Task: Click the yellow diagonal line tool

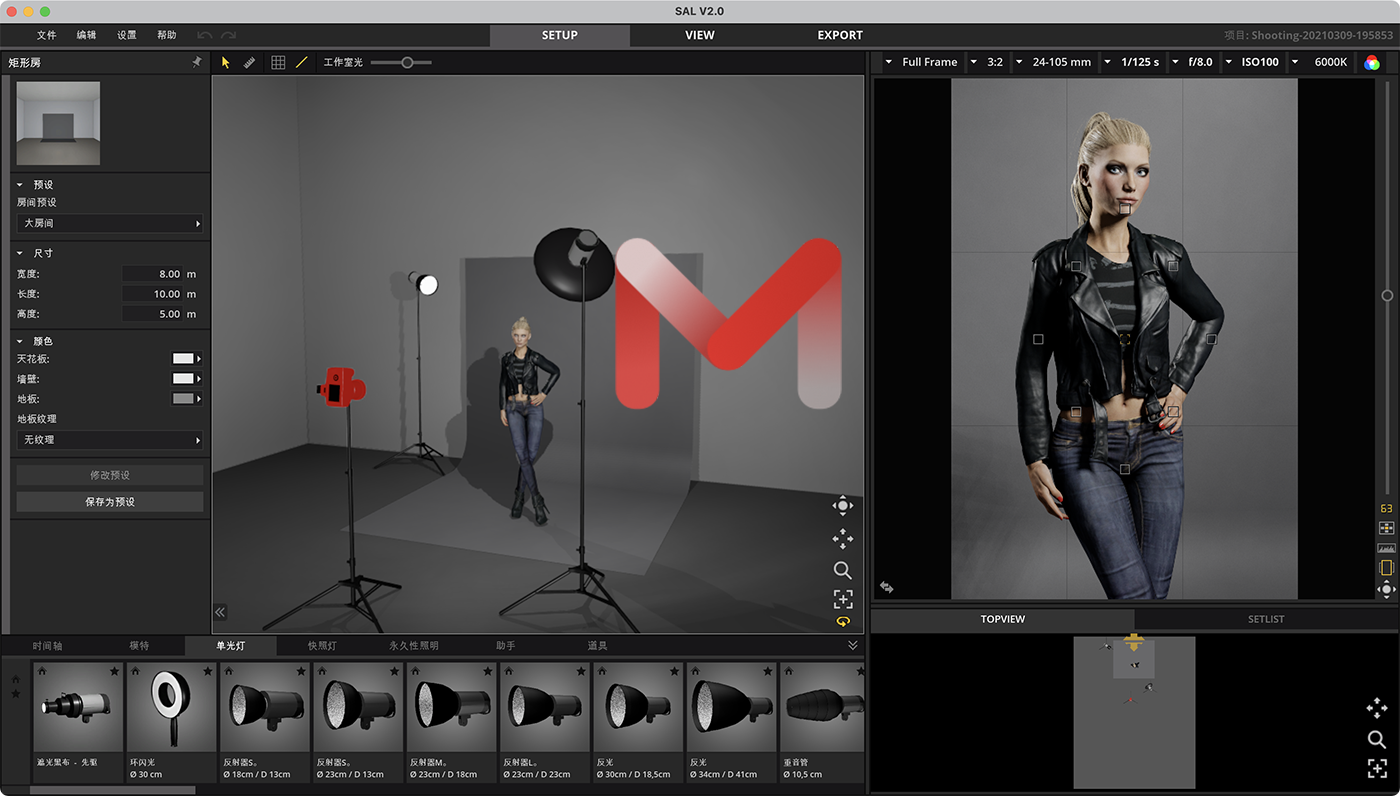Action: pos(301,62)
